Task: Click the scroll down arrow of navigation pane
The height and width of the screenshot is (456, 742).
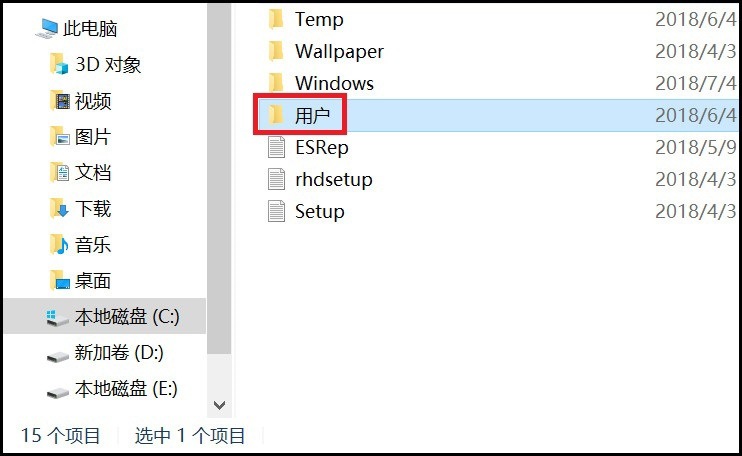Action: (219, 405)
